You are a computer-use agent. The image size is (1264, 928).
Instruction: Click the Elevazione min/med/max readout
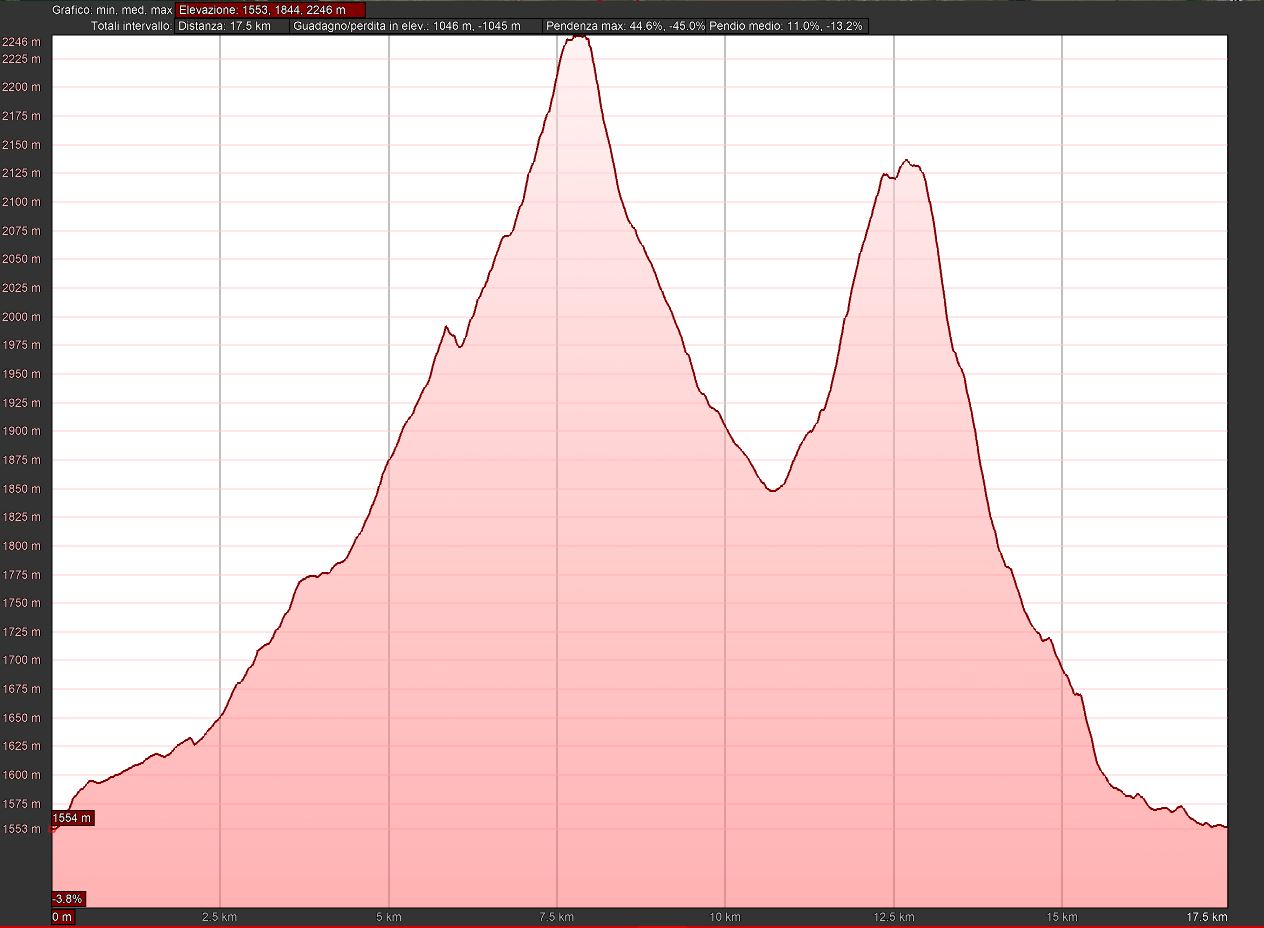[270, 10]
